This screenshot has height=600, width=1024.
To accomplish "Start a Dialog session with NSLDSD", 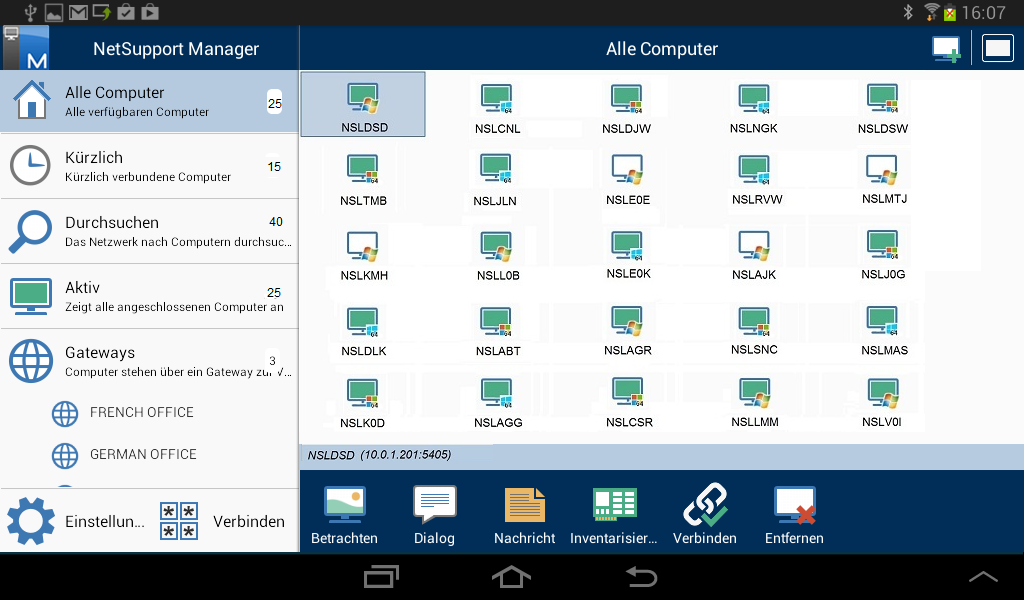I will (x=433, y=510).
